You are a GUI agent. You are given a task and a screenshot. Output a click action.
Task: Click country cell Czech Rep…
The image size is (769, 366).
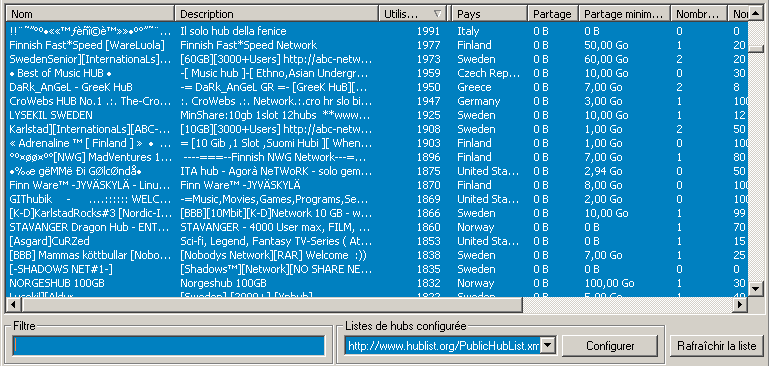point(488,73)
